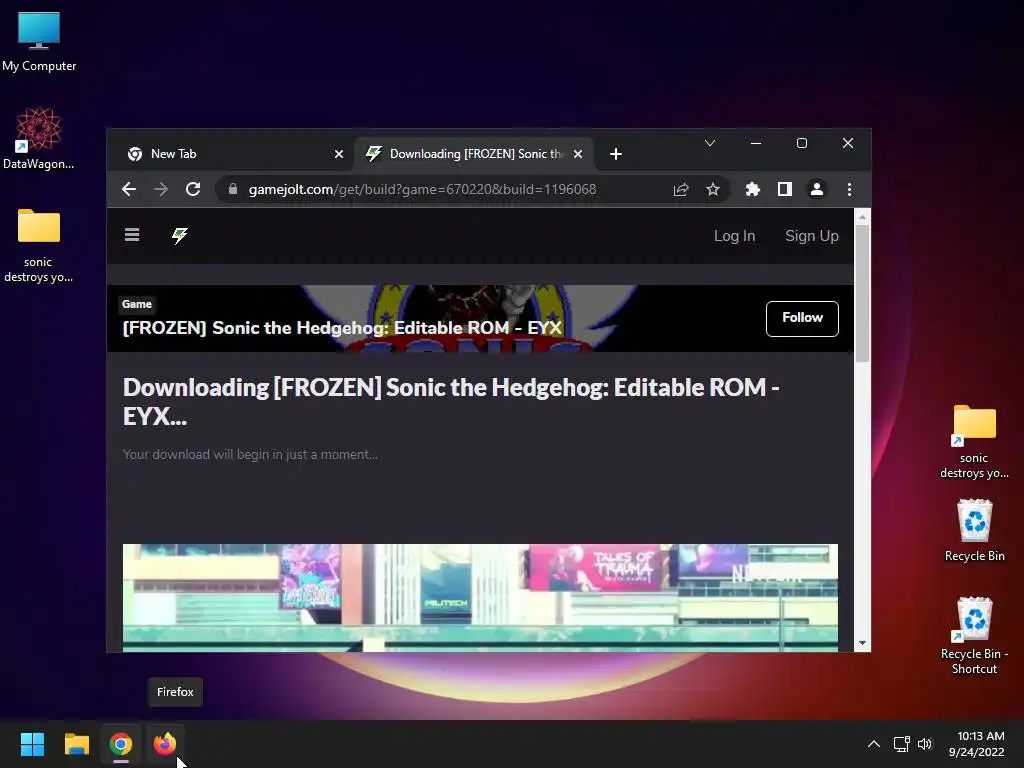Click the padlock site info icon
This screenshot has height=768, width=1024.
[x=232, y=189]
